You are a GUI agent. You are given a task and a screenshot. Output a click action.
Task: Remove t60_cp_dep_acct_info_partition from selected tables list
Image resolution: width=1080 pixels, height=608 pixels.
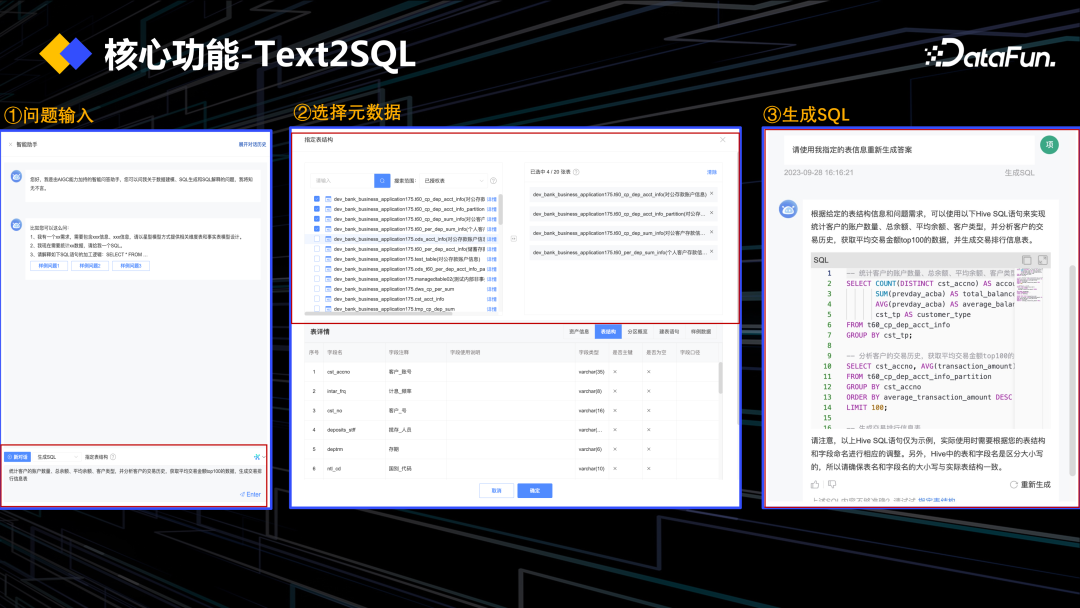(x=712, y=213)
